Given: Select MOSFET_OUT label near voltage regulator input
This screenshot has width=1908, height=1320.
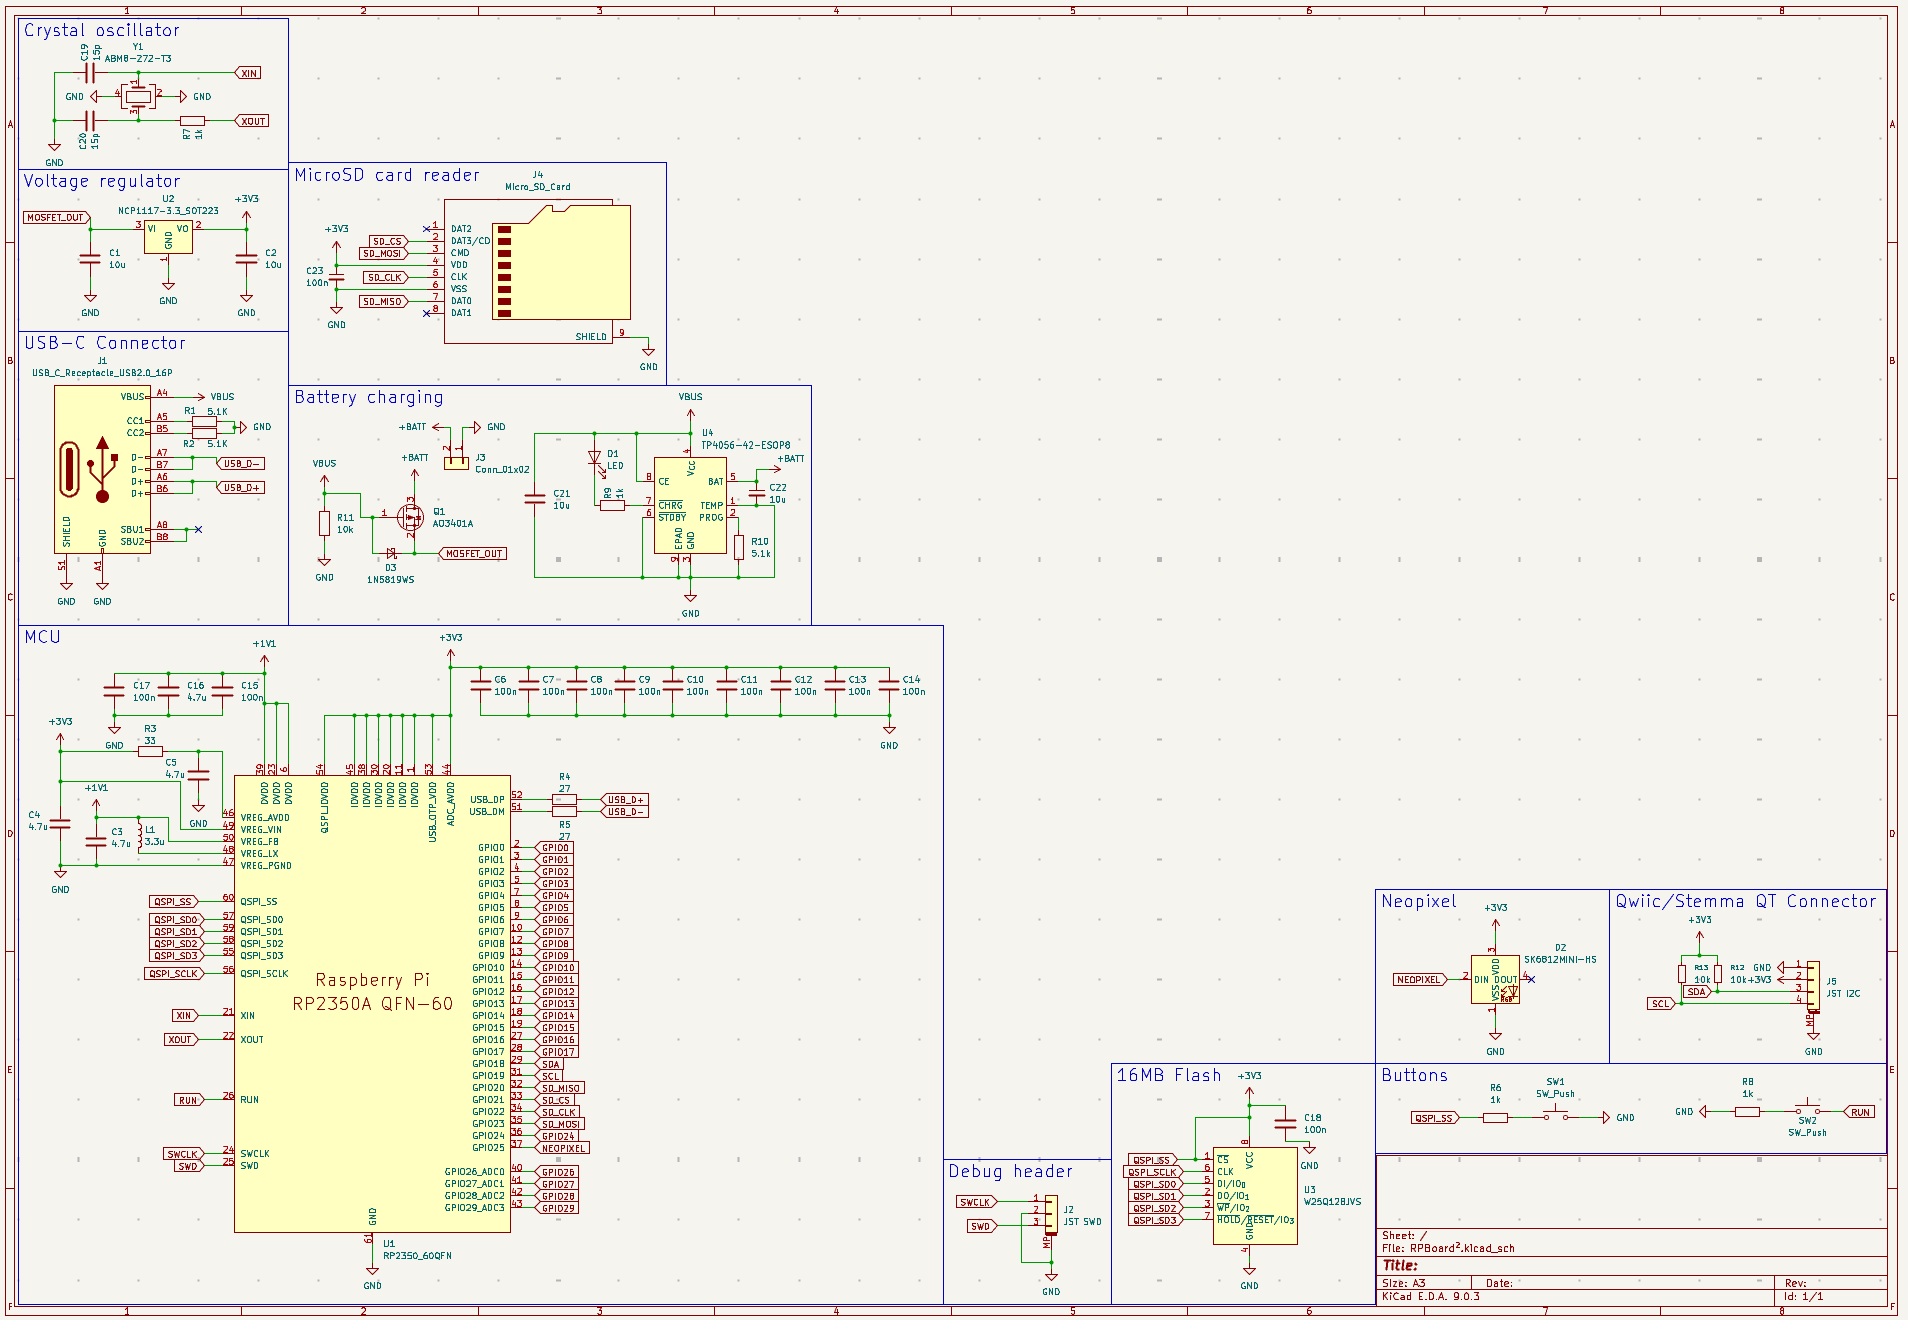Looking at the screenshot, I should point(56,217).
